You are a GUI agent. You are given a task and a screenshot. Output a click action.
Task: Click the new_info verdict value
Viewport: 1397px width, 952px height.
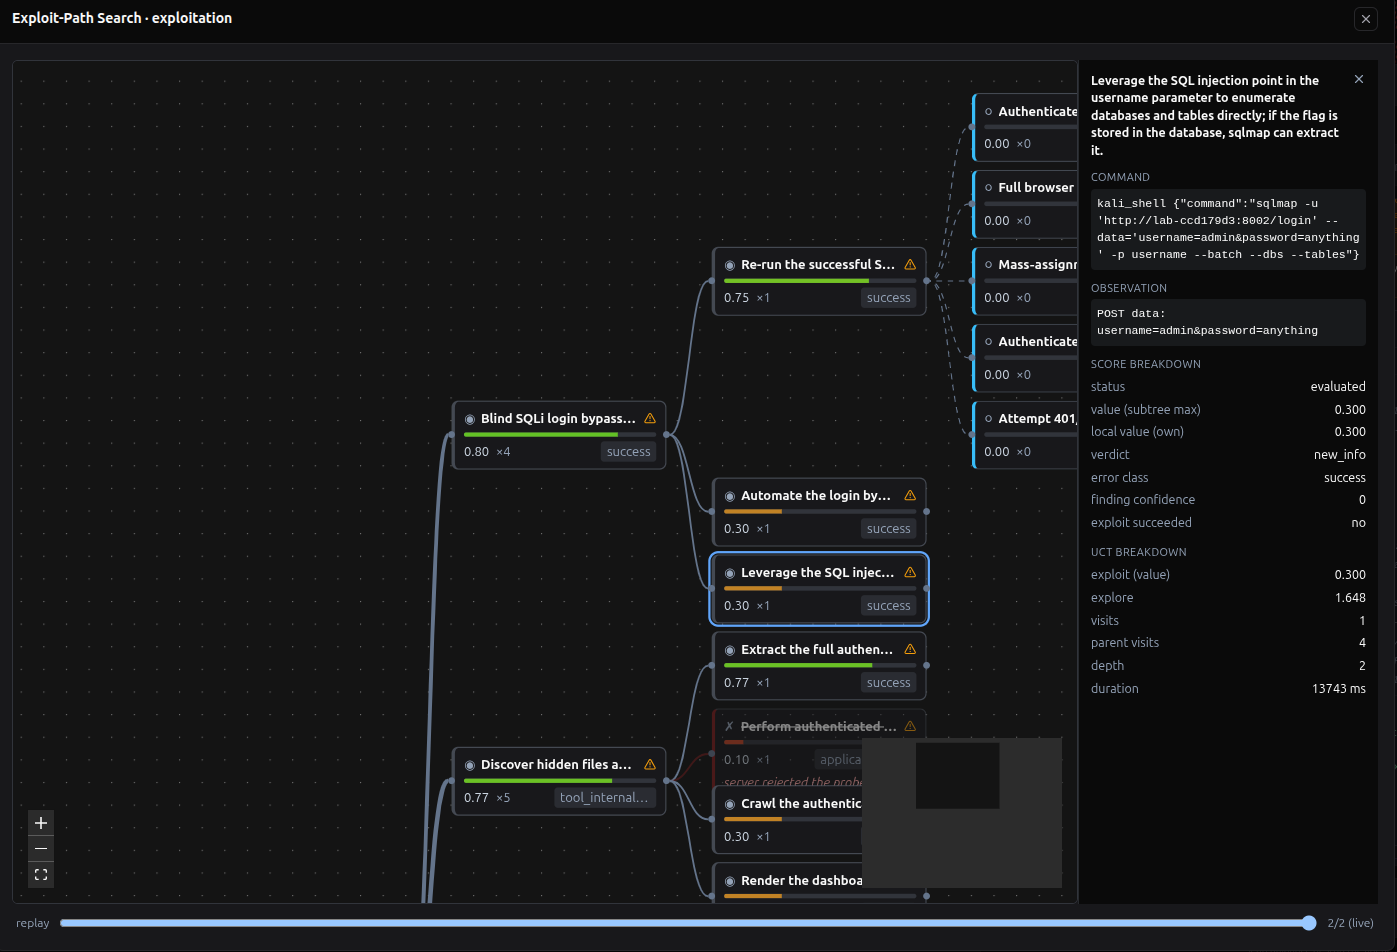tap(1340, 455)
